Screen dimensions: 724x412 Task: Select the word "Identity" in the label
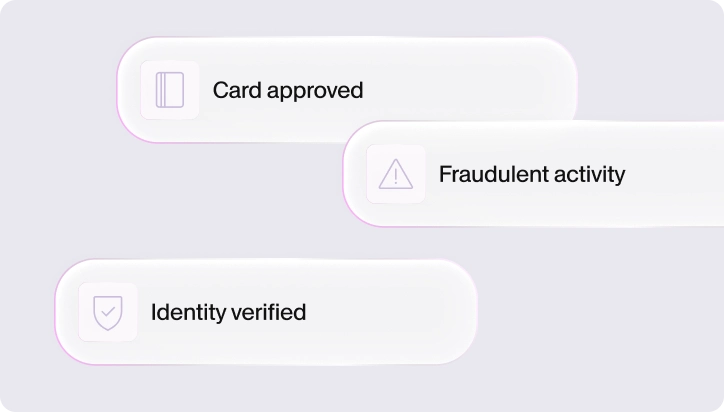[x=188, y=313]
